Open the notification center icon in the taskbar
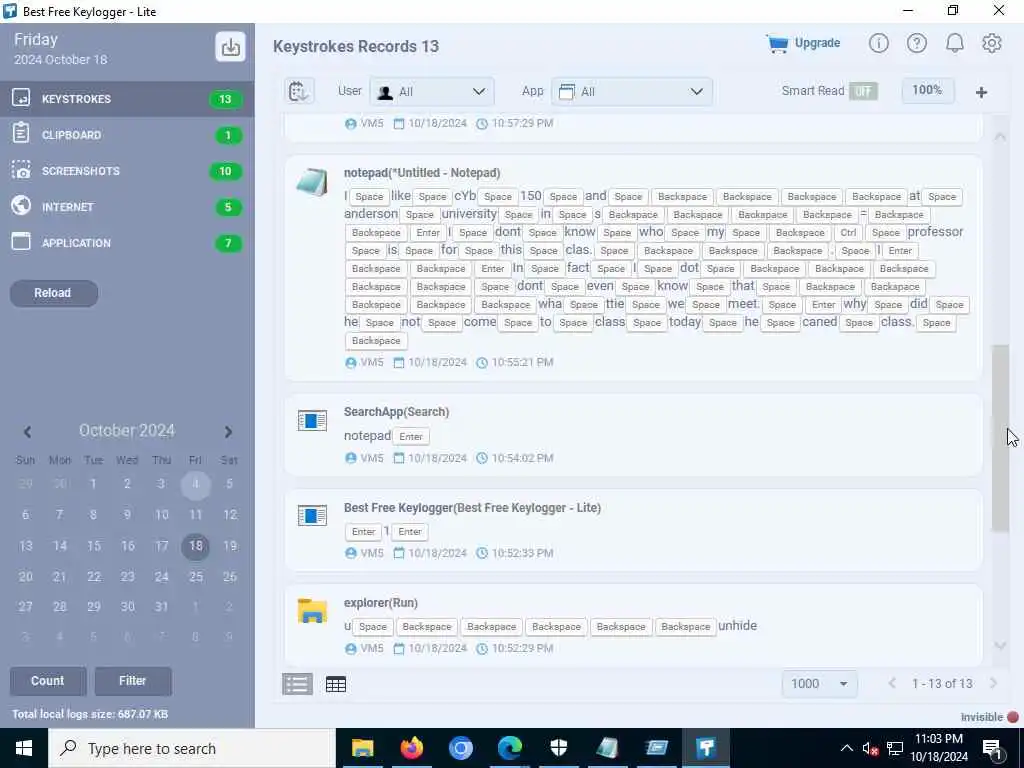 pyautogui.click(x=992, y=749)
